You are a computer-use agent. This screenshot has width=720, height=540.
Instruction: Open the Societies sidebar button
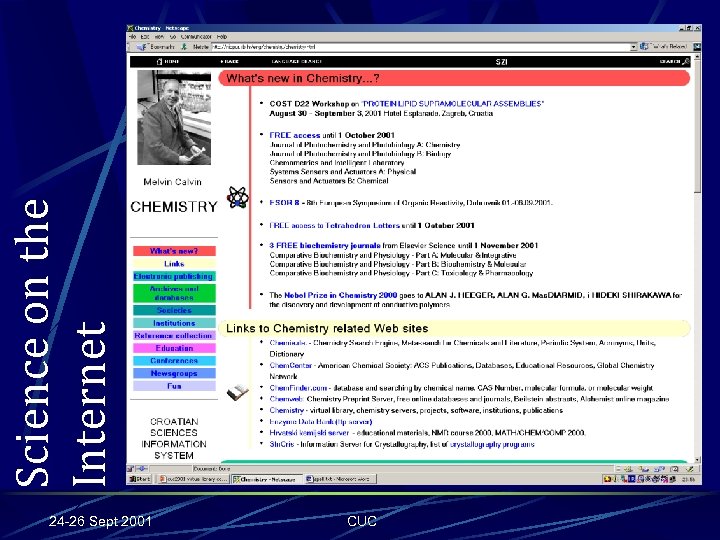[174, 310]
